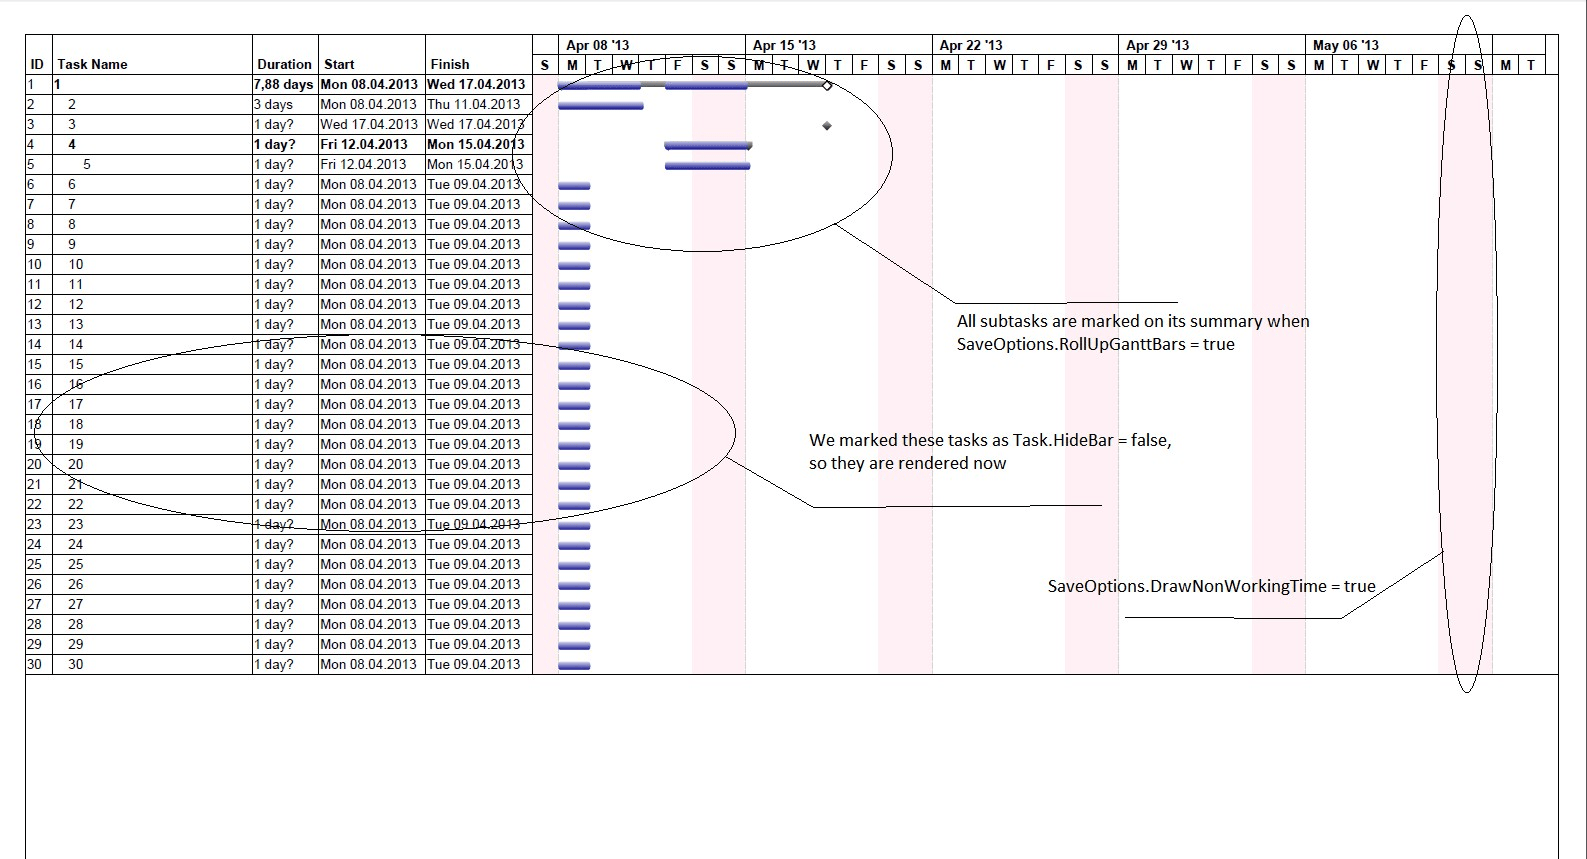This screenshot has height=859, width=1587.
Task: Click the finish date cell of task 22
Action: click(x=478, y=505)
